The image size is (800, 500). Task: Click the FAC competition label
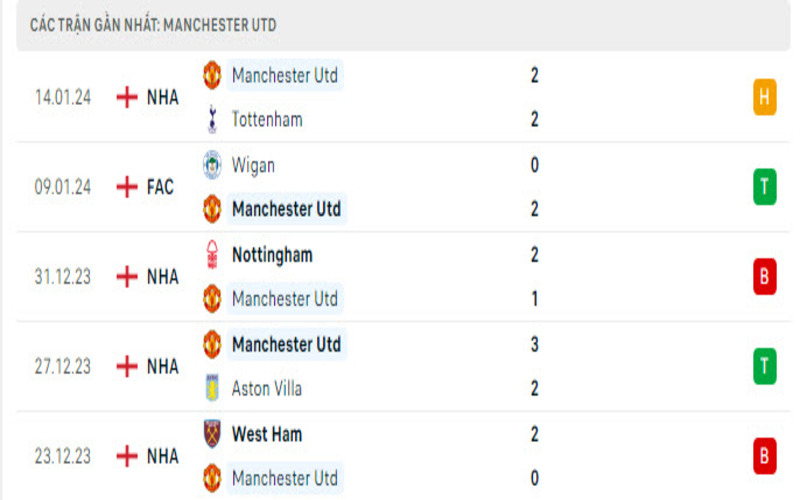click(x=160, y=187)
